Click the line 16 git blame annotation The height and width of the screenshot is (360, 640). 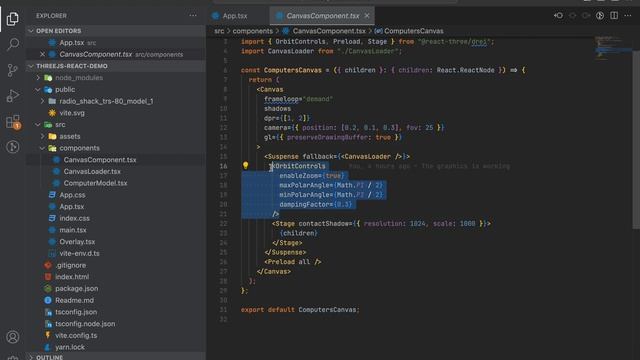click(429, 166)
